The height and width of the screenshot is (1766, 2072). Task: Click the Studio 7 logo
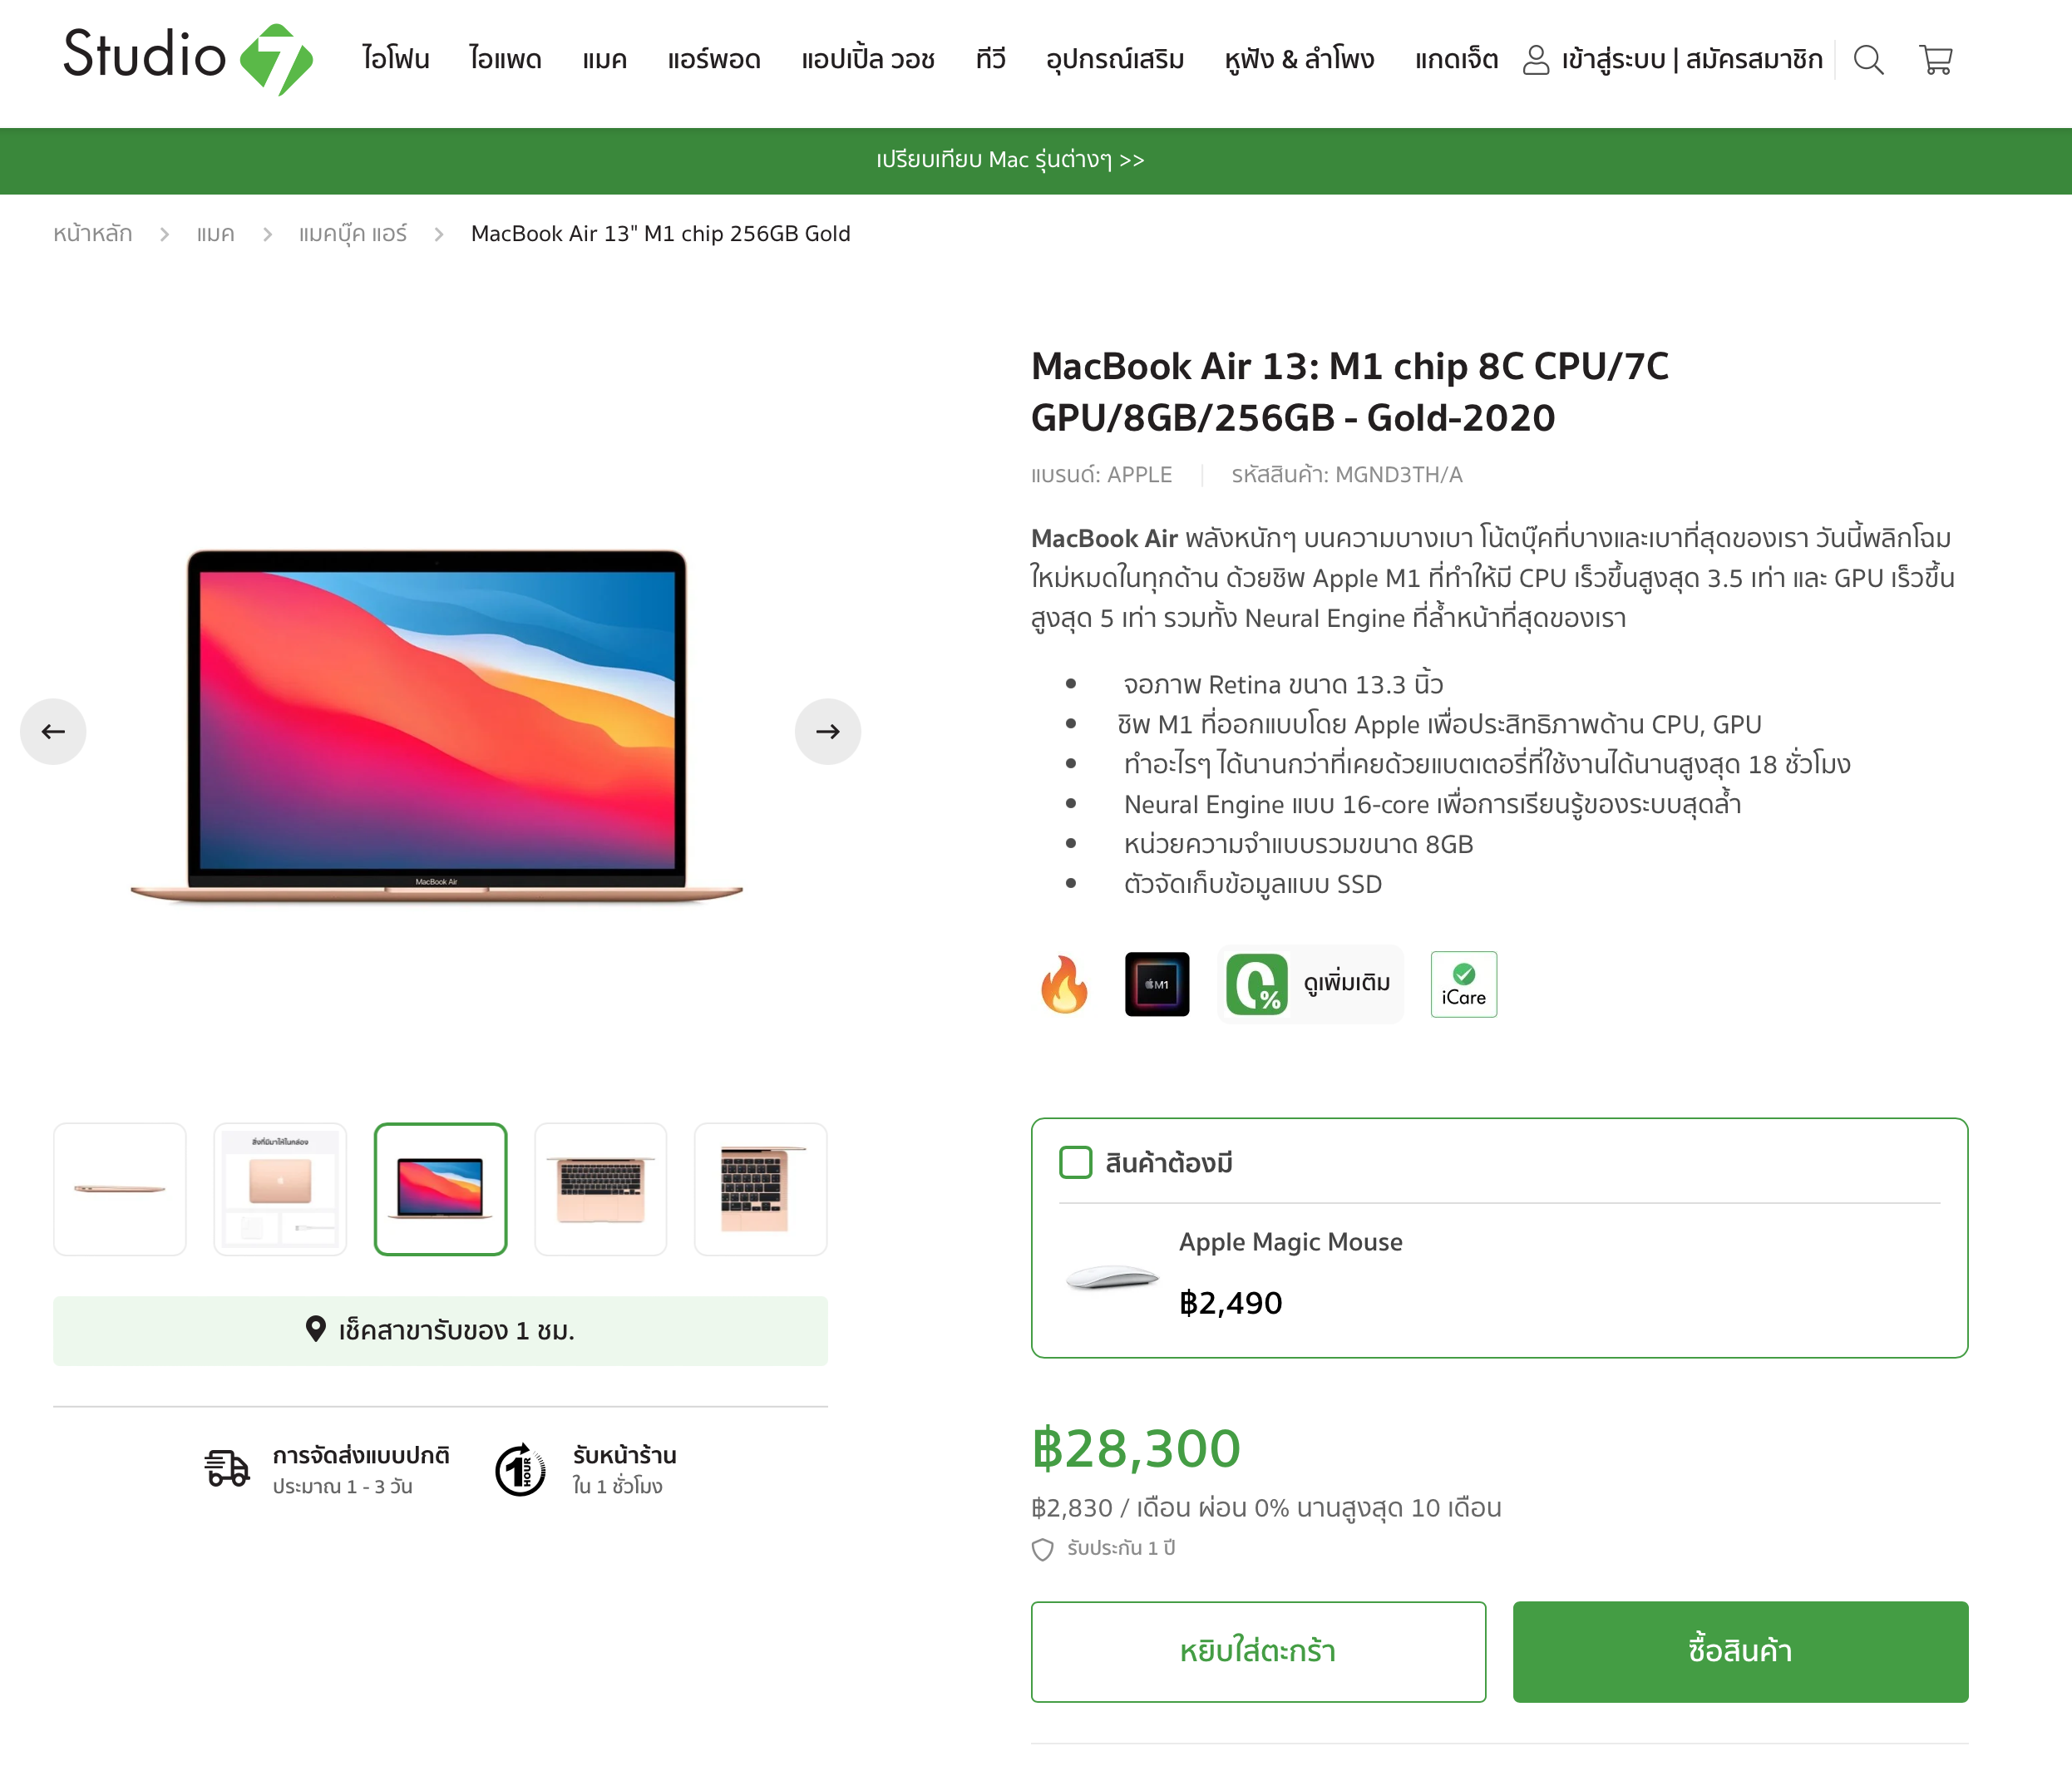[x=188, y=58]
